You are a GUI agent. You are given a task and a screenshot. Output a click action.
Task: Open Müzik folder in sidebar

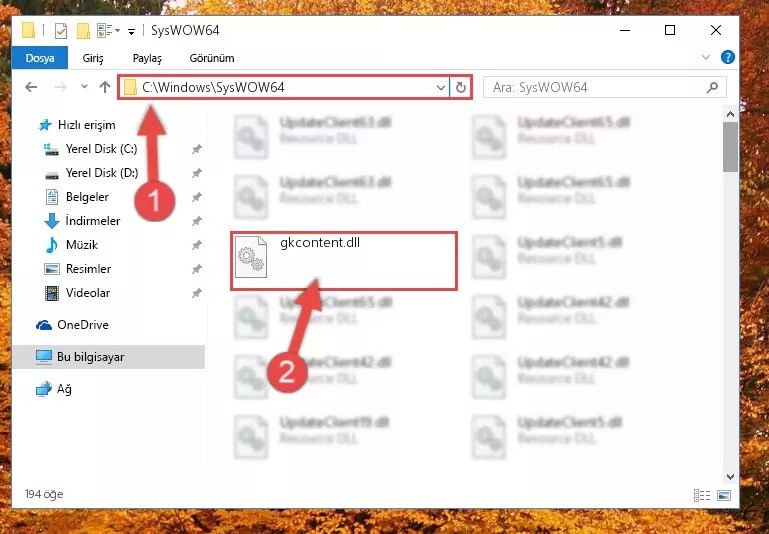(81, 245)
